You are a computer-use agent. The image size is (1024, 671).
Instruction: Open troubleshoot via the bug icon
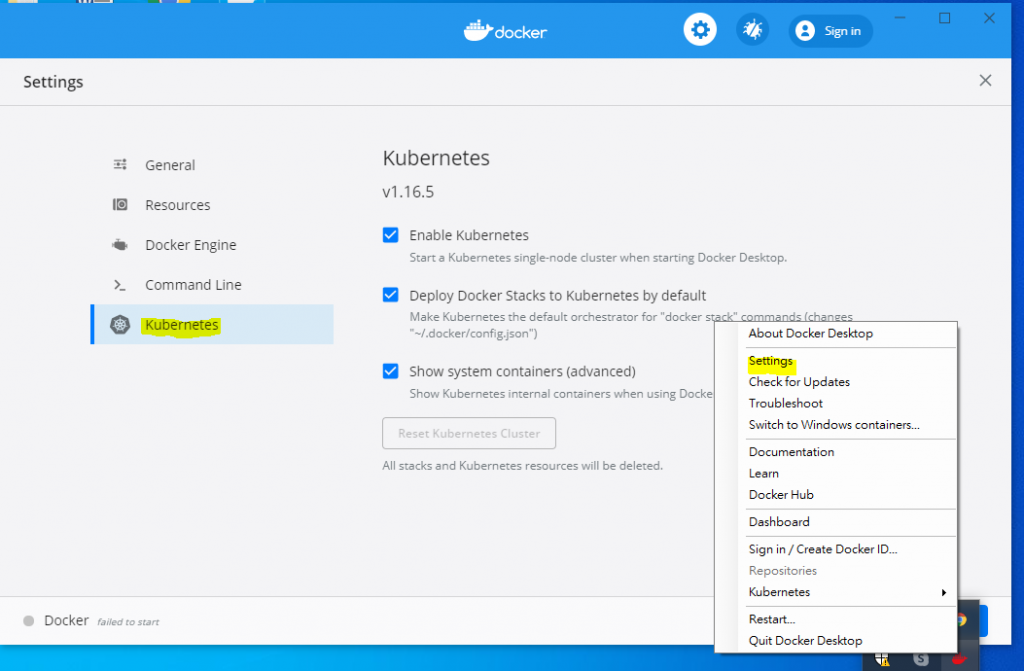tap(752, 30)
